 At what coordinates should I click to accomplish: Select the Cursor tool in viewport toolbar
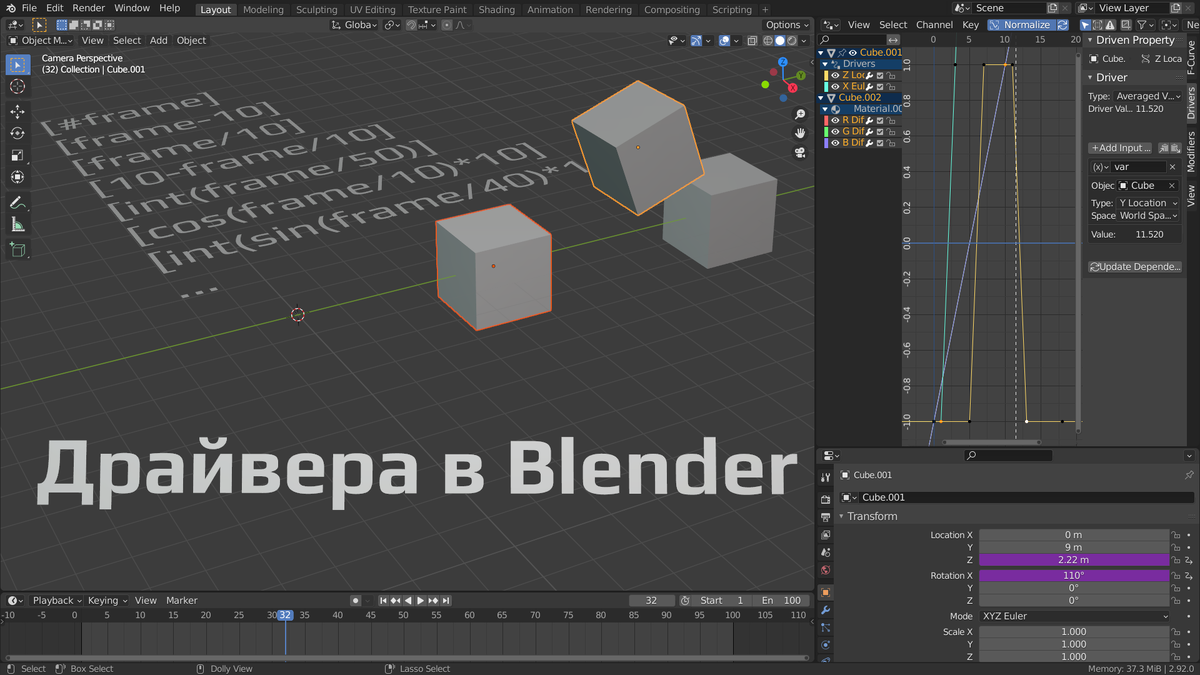[x=17, y=86]
